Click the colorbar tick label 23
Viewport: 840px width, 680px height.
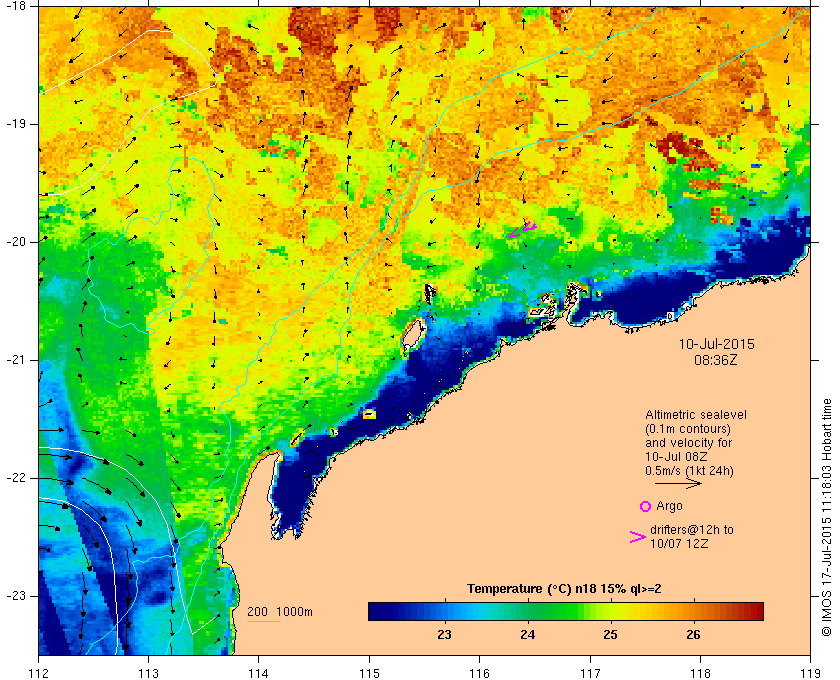click(x=444, y=635)
